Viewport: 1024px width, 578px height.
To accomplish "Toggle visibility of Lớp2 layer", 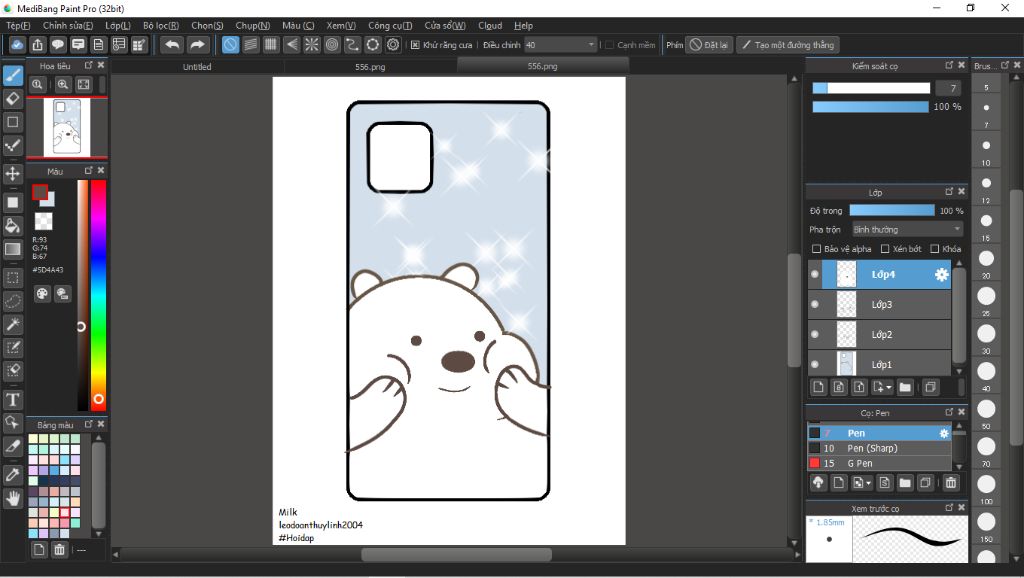I will pos(814,334).
